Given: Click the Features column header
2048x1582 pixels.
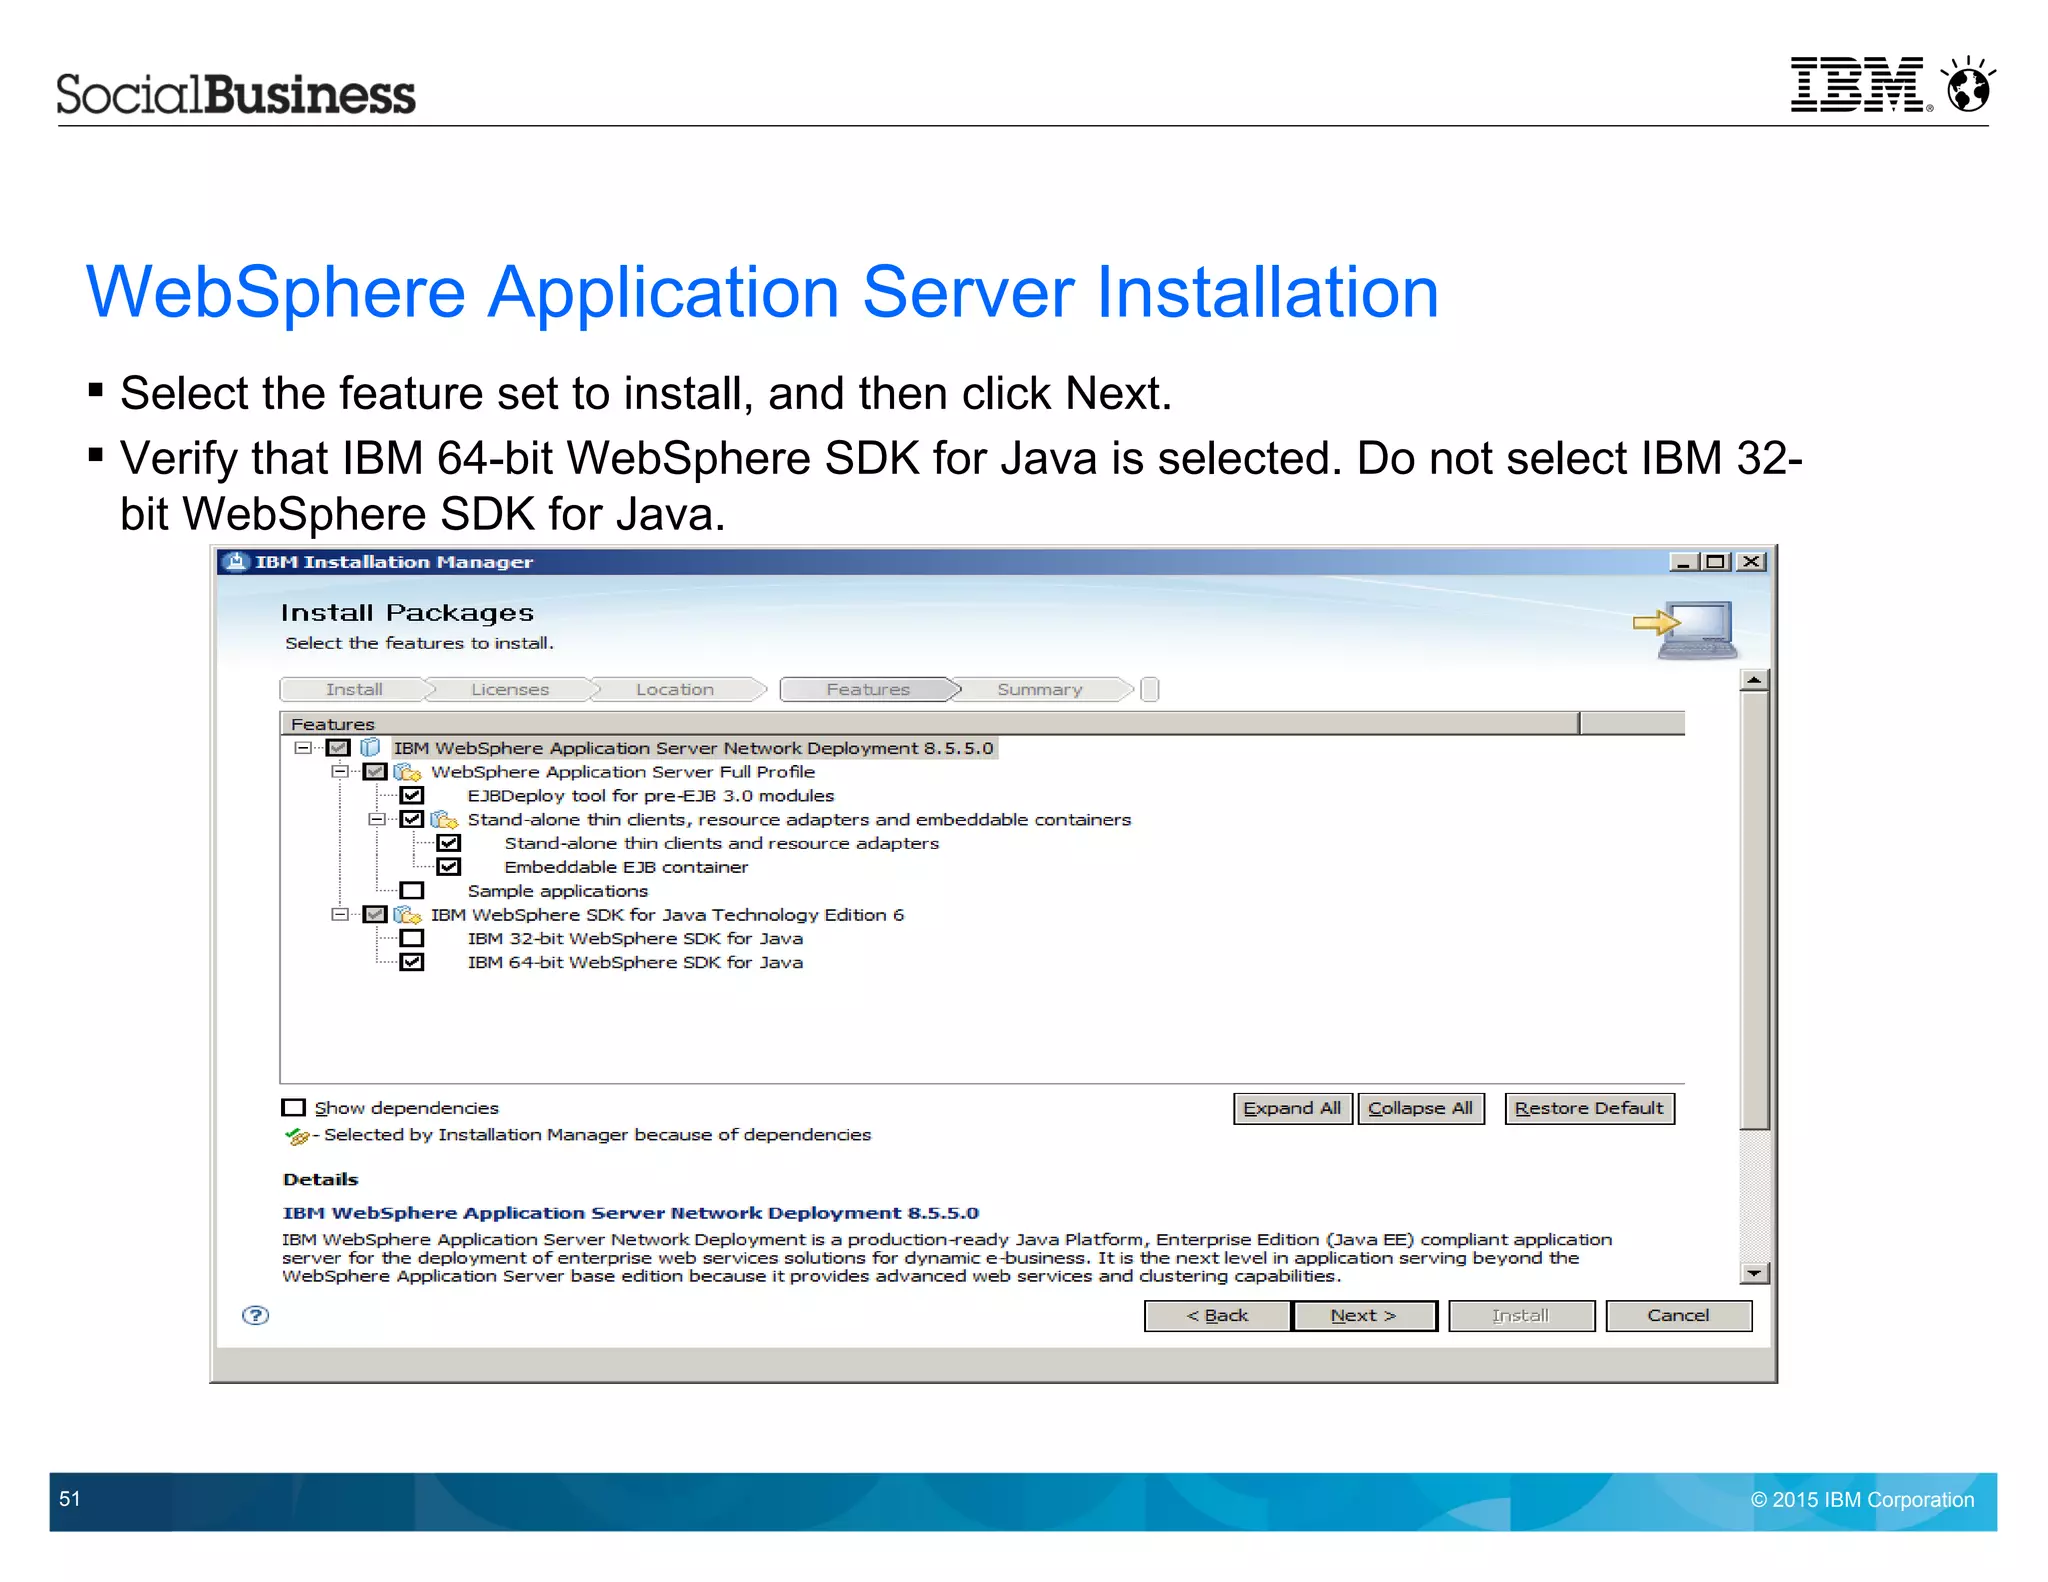Looking at the screenshot, I should tap(930, 723).
